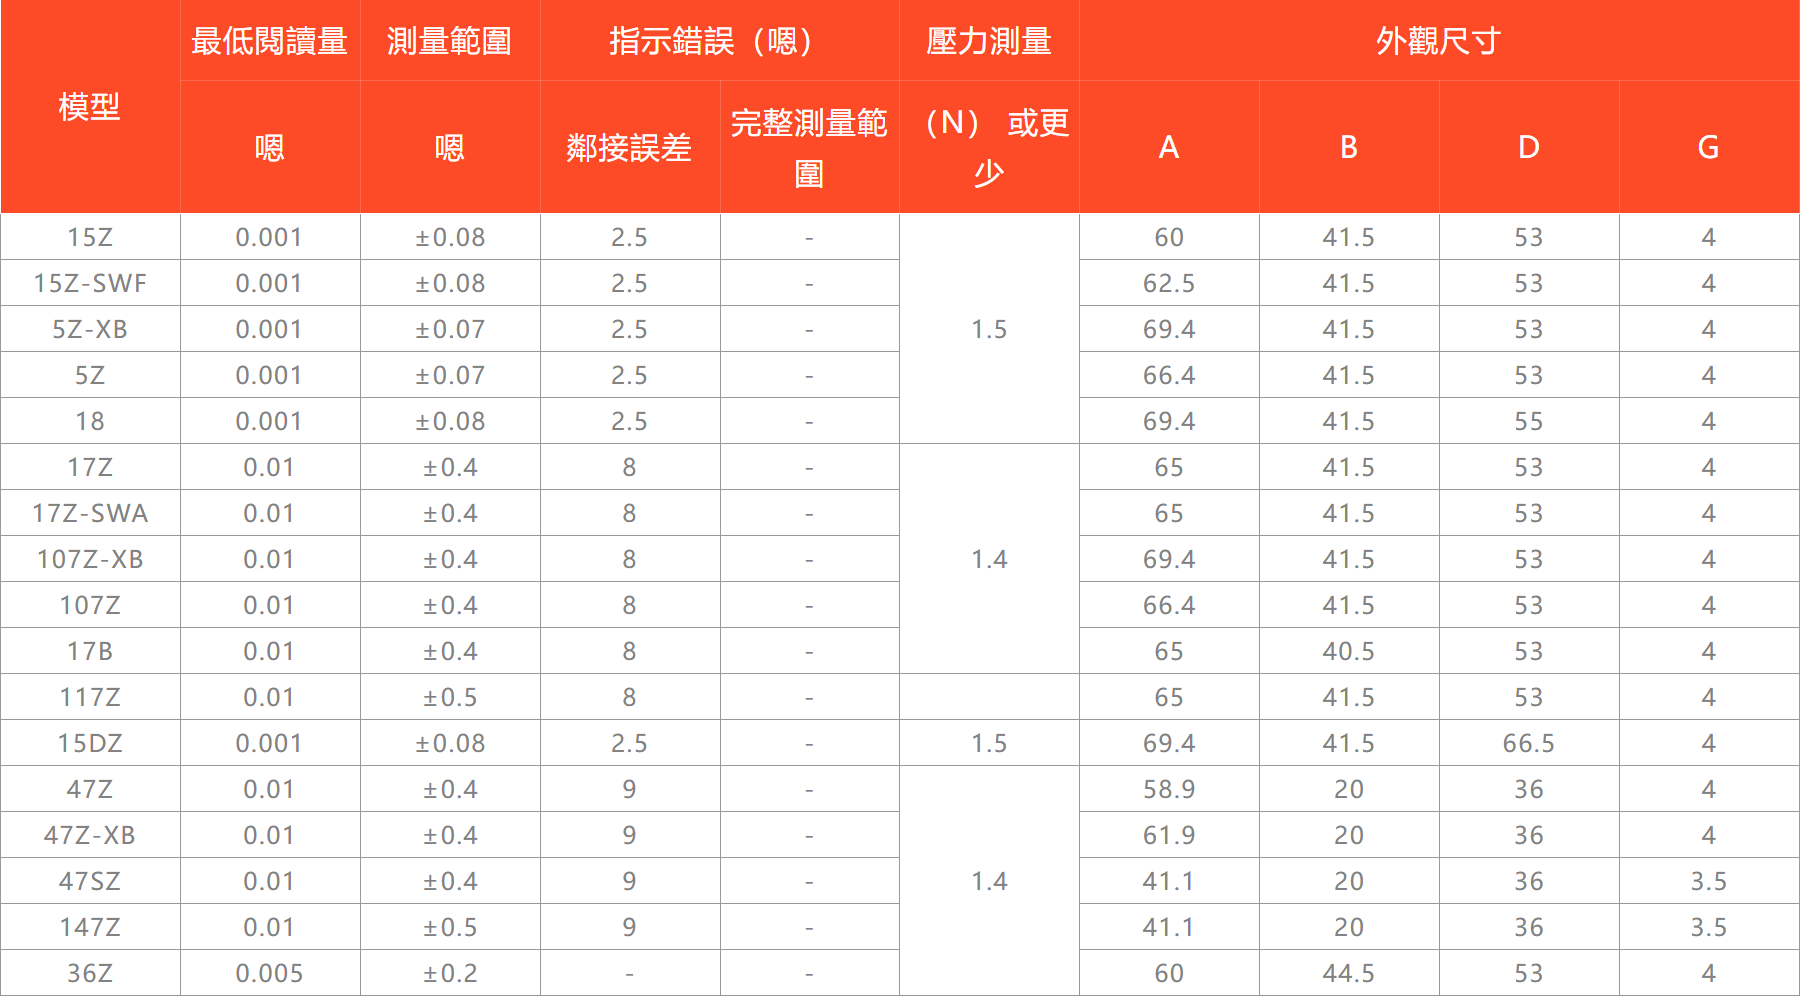Click the 62.5 value in column A

tap(1169, 283)
